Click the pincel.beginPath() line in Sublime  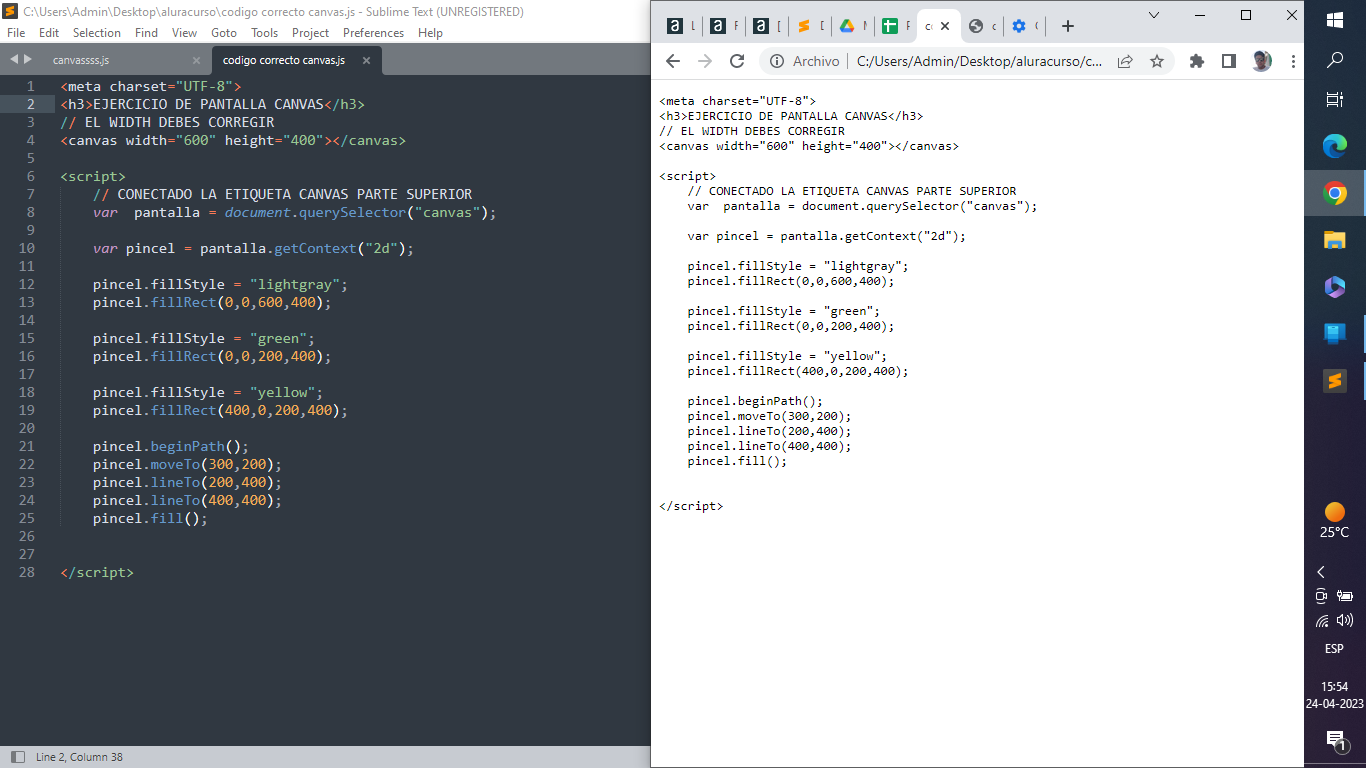pos(171,446)
